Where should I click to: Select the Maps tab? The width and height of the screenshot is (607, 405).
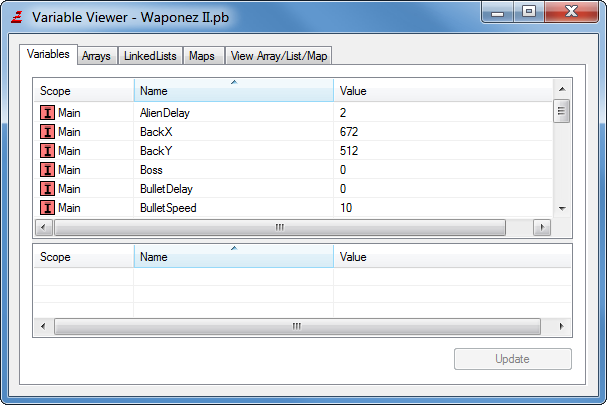[x=203, y=56]
